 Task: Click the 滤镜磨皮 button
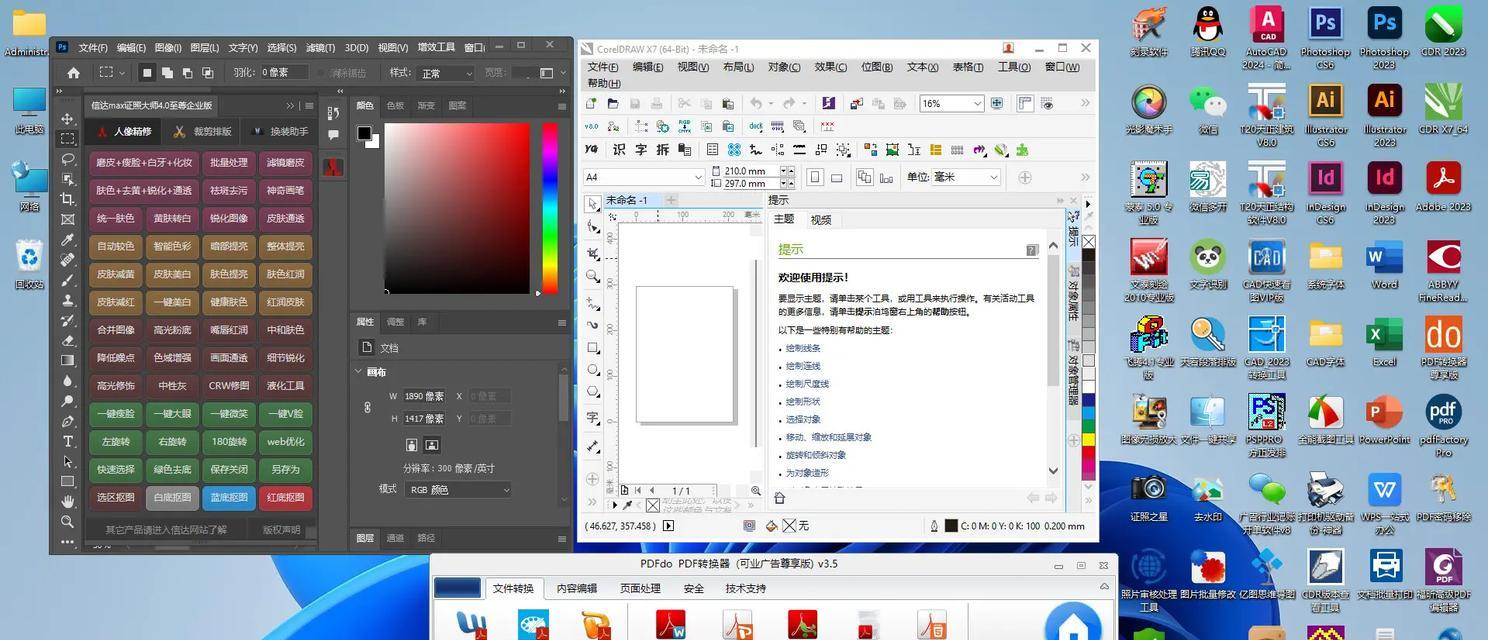285,162
